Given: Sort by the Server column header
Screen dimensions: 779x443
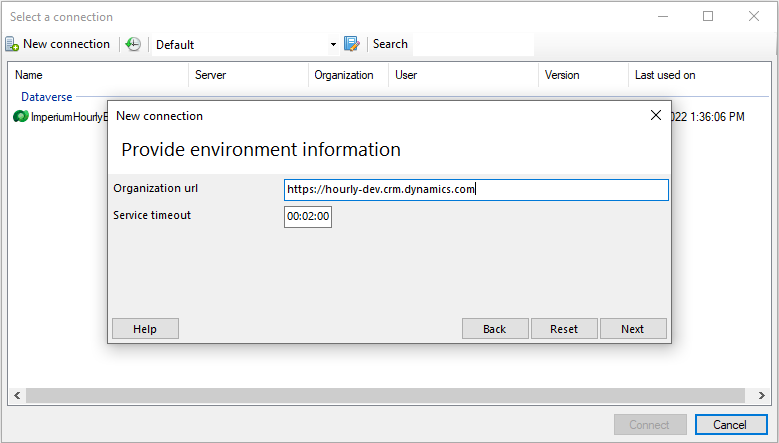Looking at the screenshot, I should coord(248,75).
